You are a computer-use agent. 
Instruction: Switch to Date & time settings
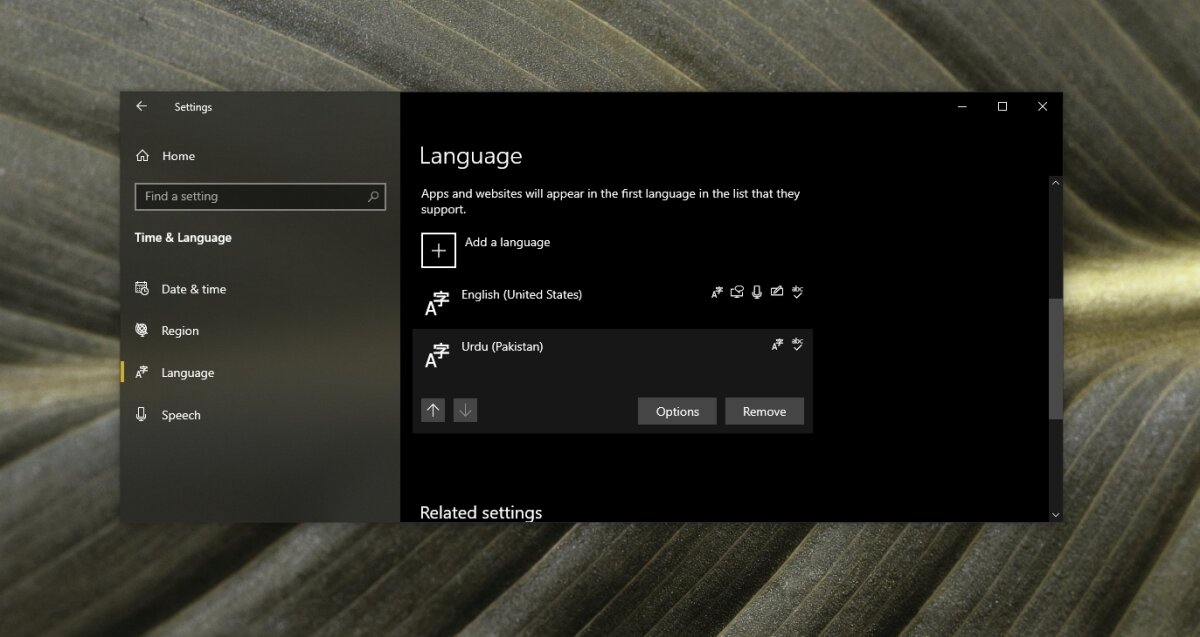(x=192, y=289)
